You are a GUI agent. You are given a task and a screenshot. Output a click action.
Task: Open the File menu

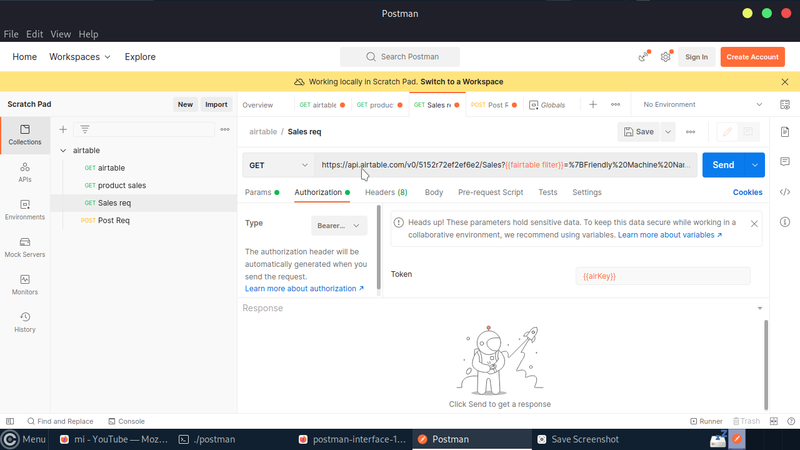(x=11, y=34)
